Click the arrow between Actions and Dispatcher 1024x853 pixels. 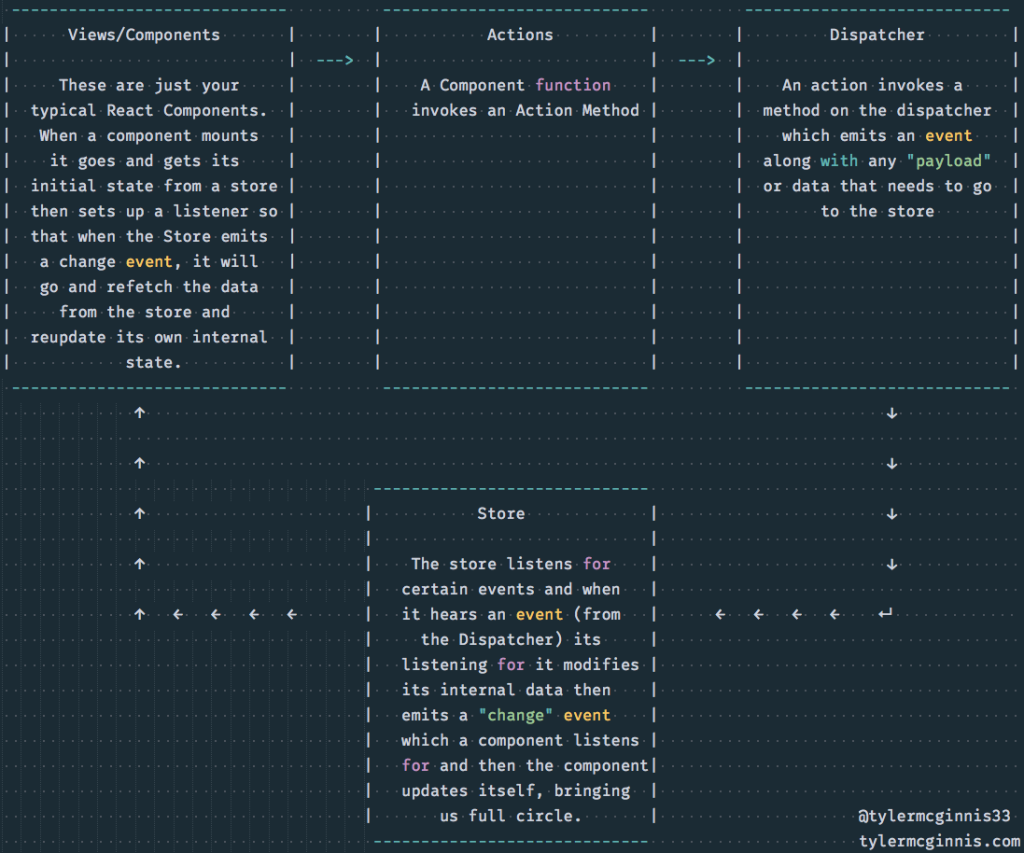[x=694, y=59]
